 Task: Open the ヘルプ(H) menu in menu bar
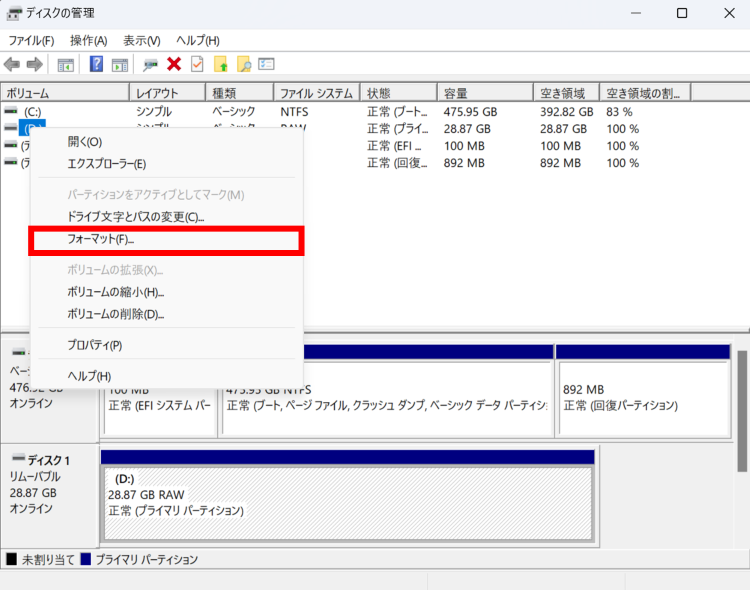click(x=198, y=41)
